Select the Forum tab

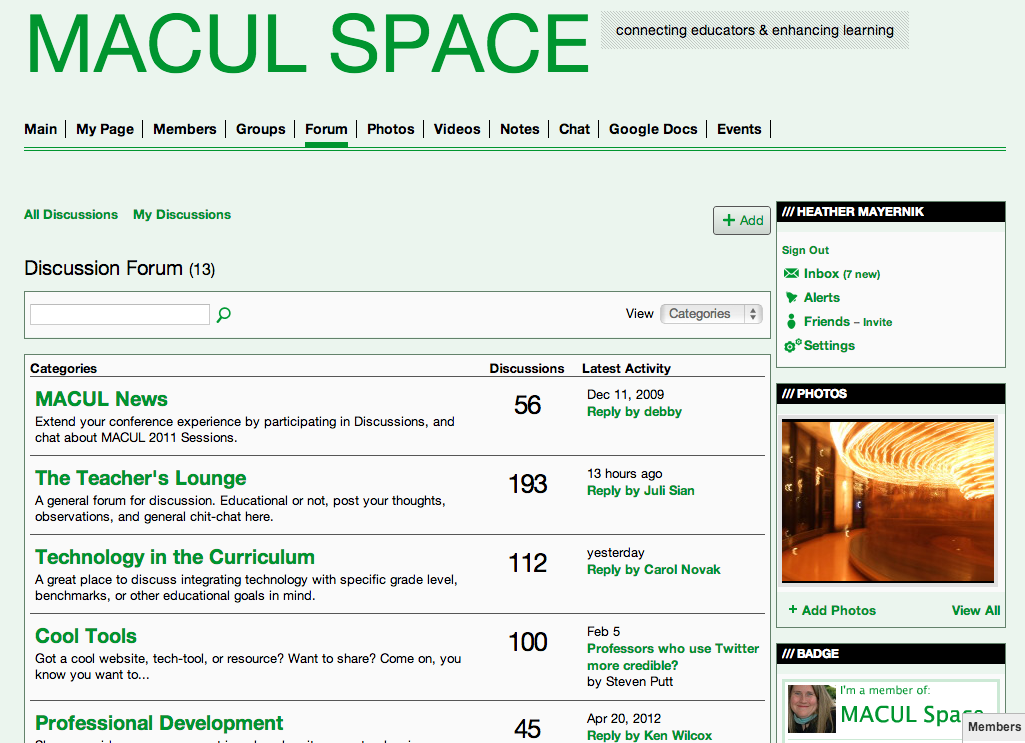326,129
